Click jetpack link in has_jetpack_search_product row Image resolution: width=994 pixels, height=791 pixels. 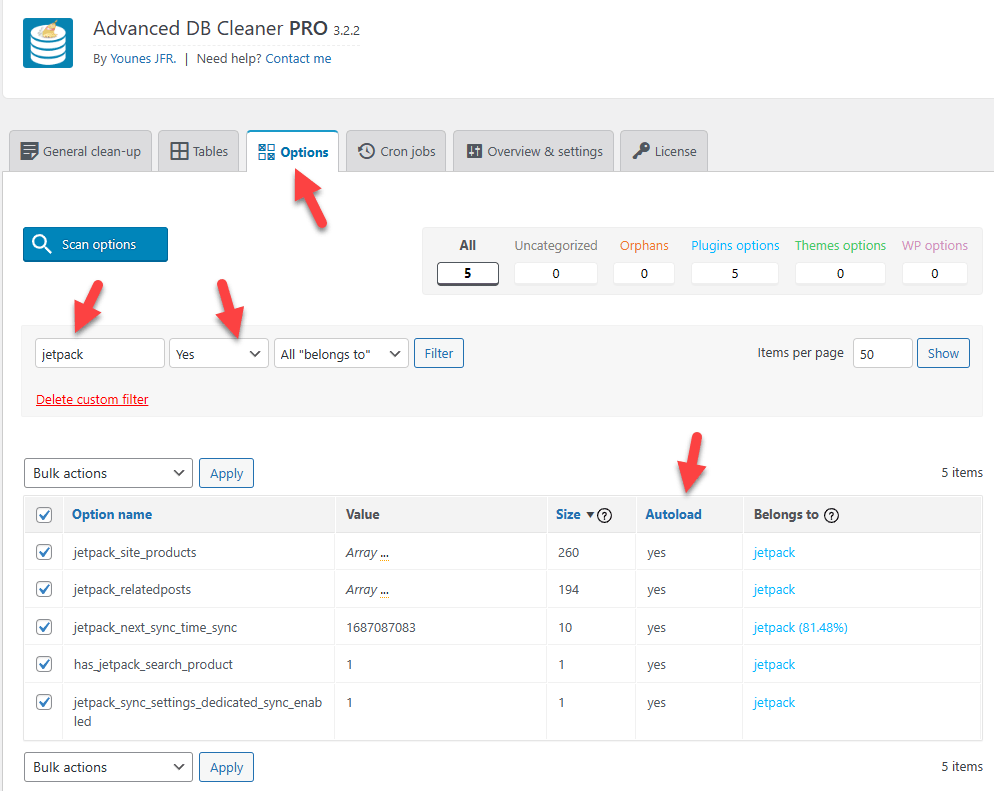click(x=774, y=665)
